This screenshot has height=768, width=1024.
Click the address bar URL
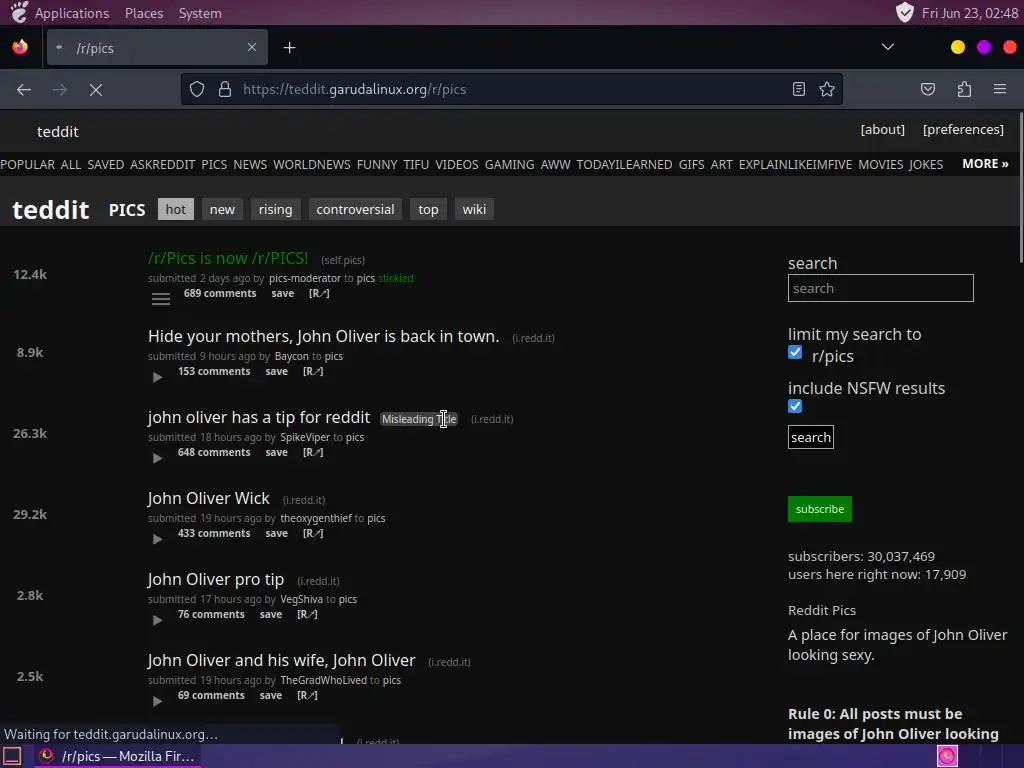(355, 89)
